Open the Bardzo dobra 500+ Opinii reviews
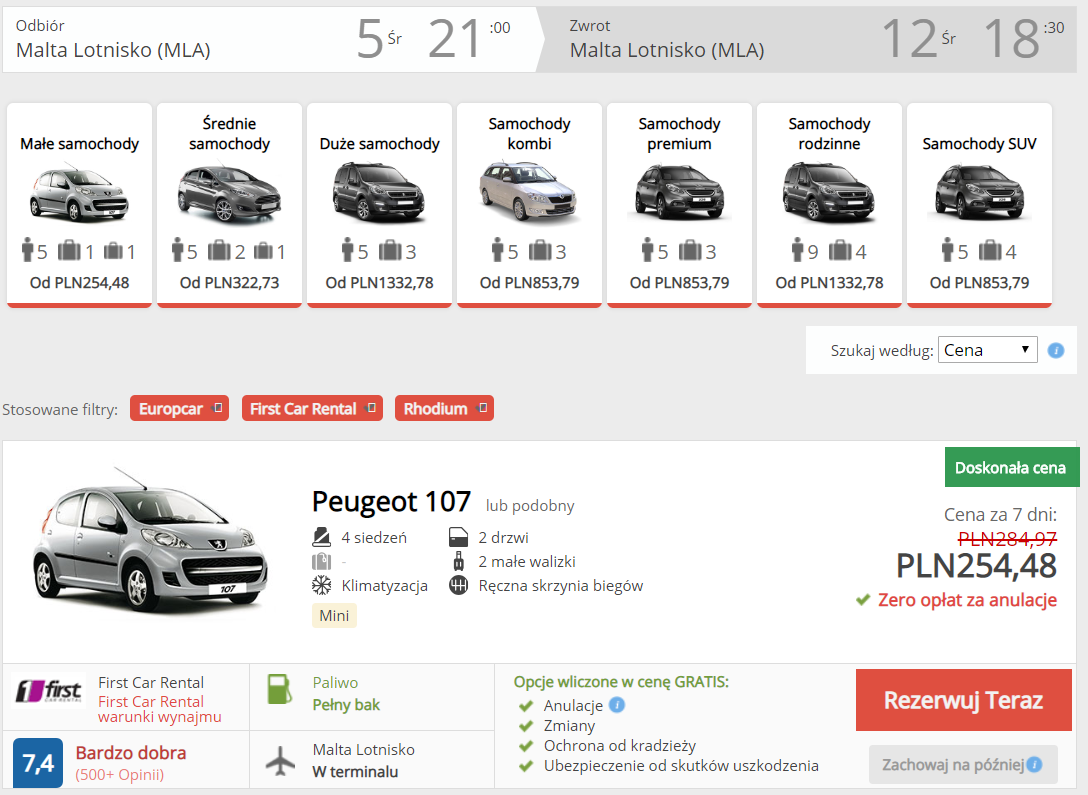The width and height of the screenshot is (1088, 795). point(130,763)
